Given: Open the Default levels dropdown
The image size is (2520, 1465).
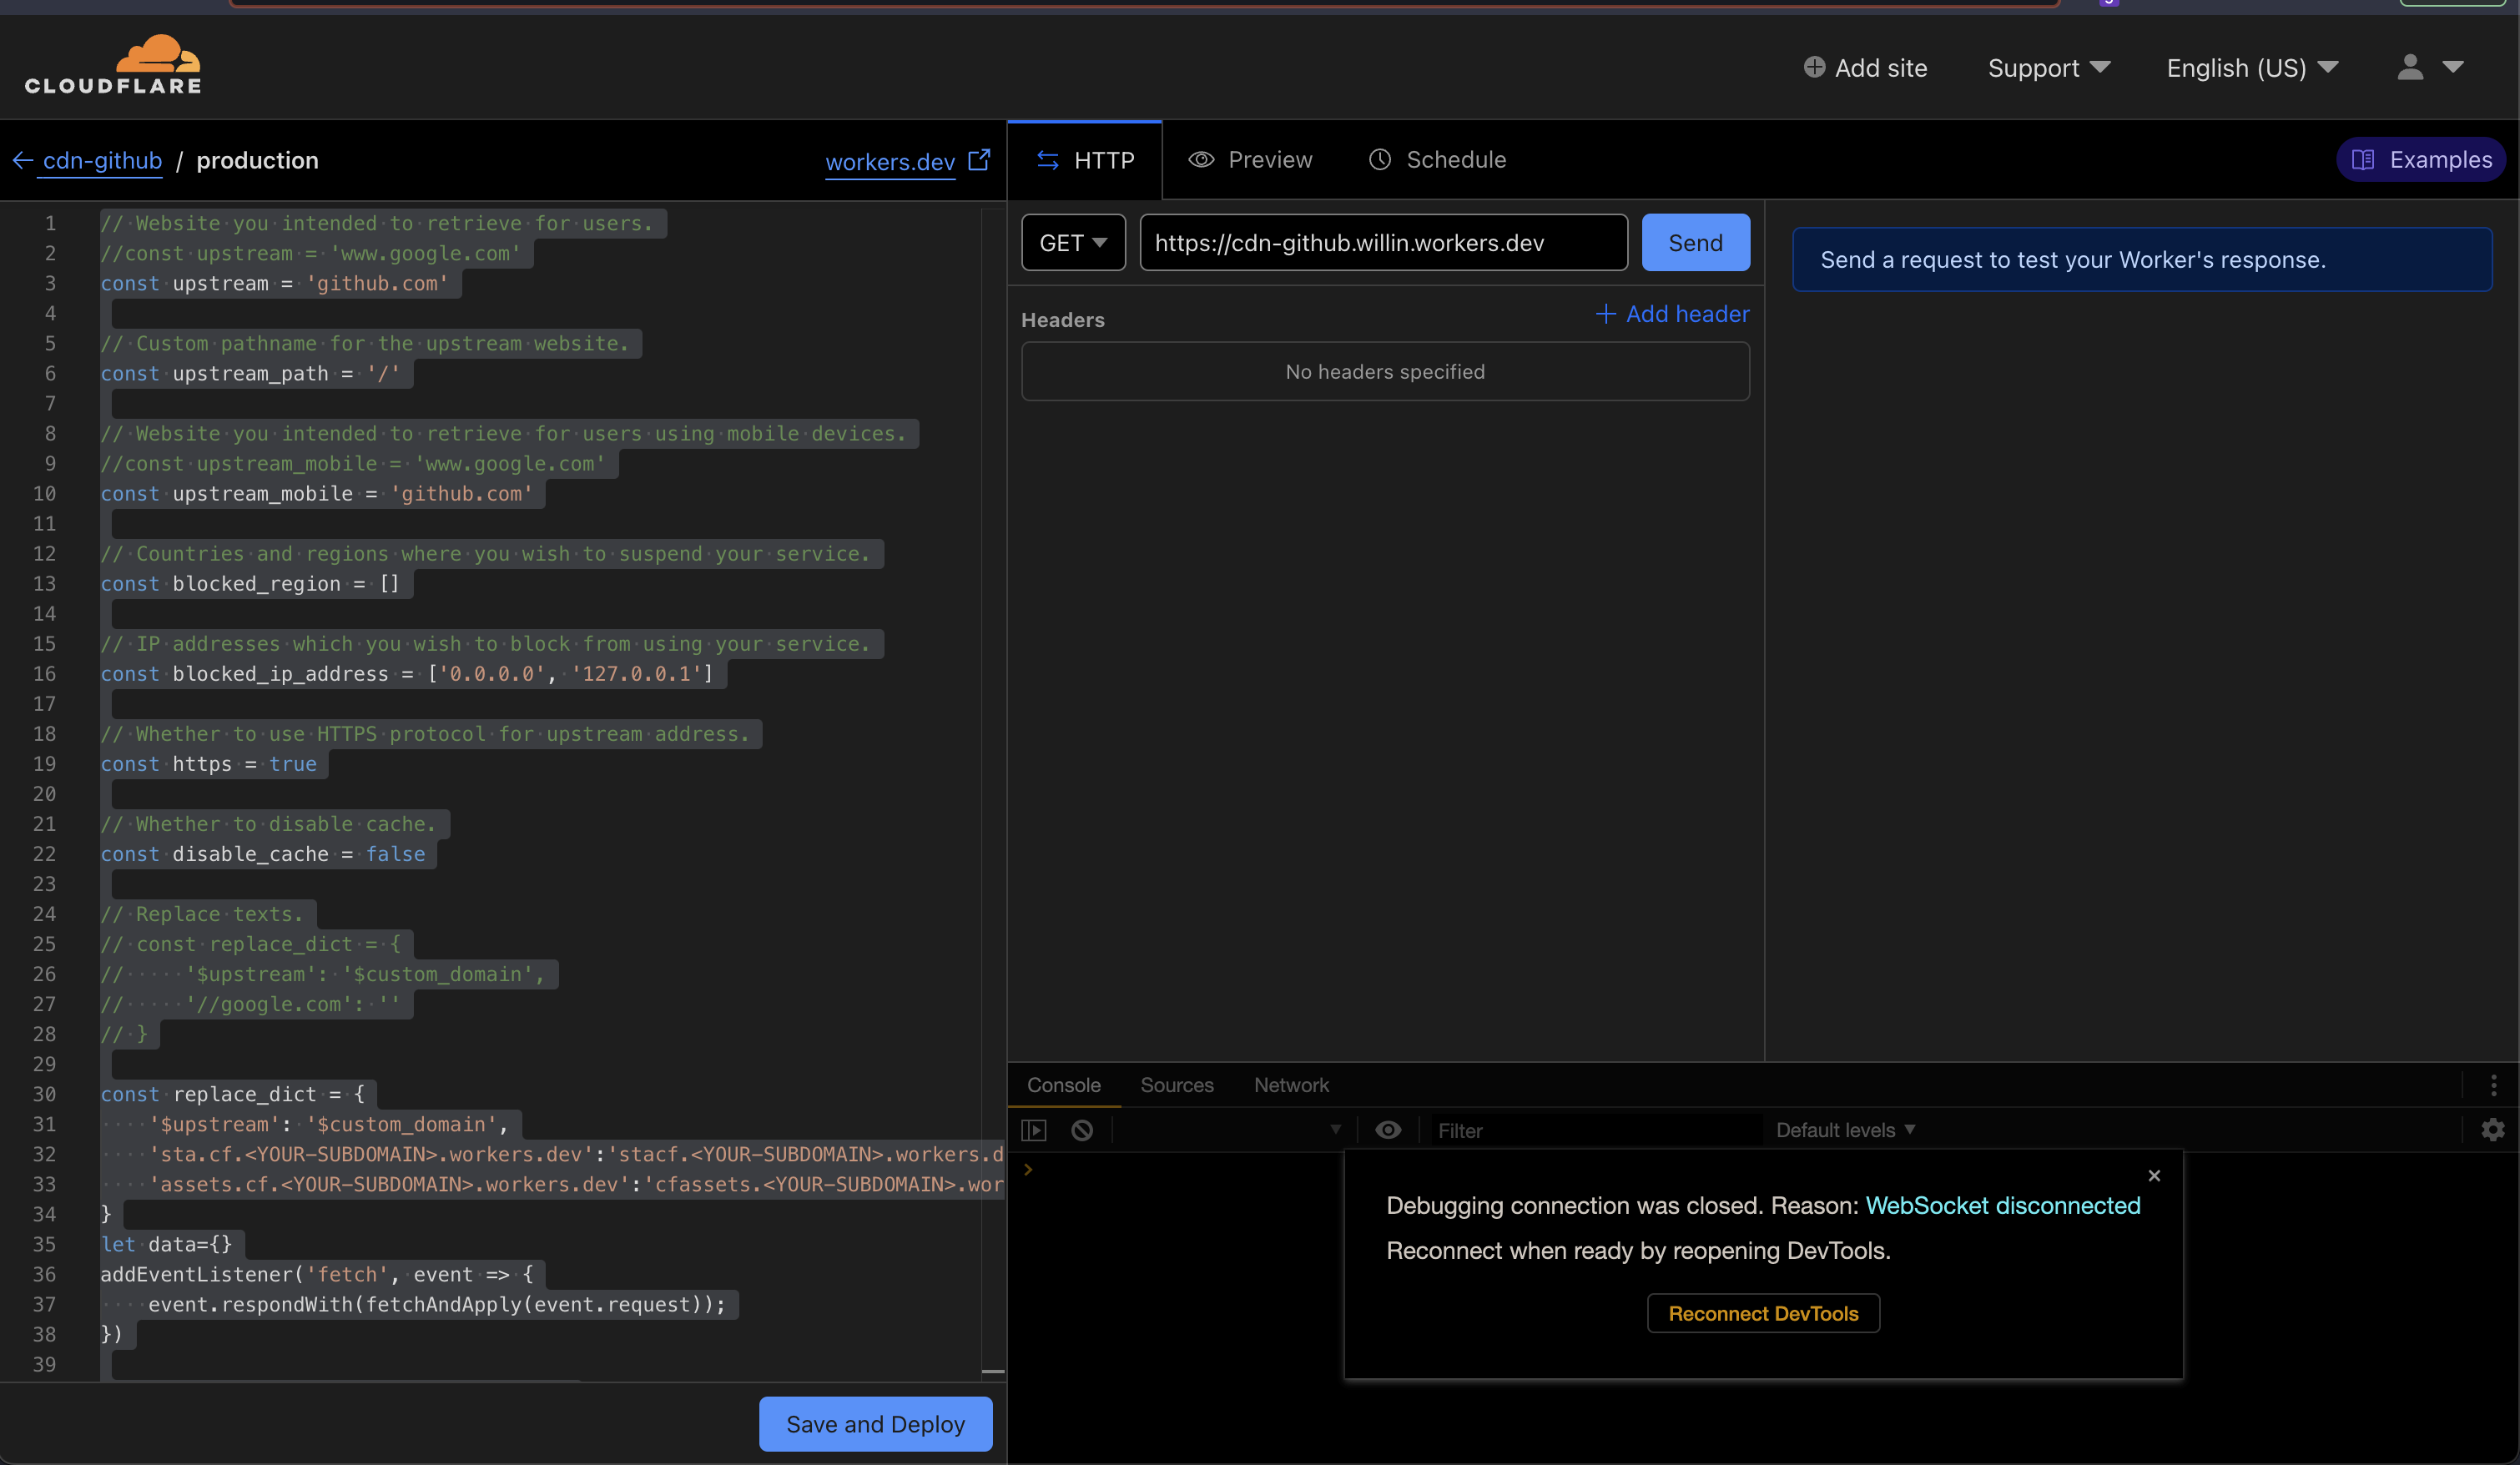Looking at the screenshot, I should coord(1845,1130).
